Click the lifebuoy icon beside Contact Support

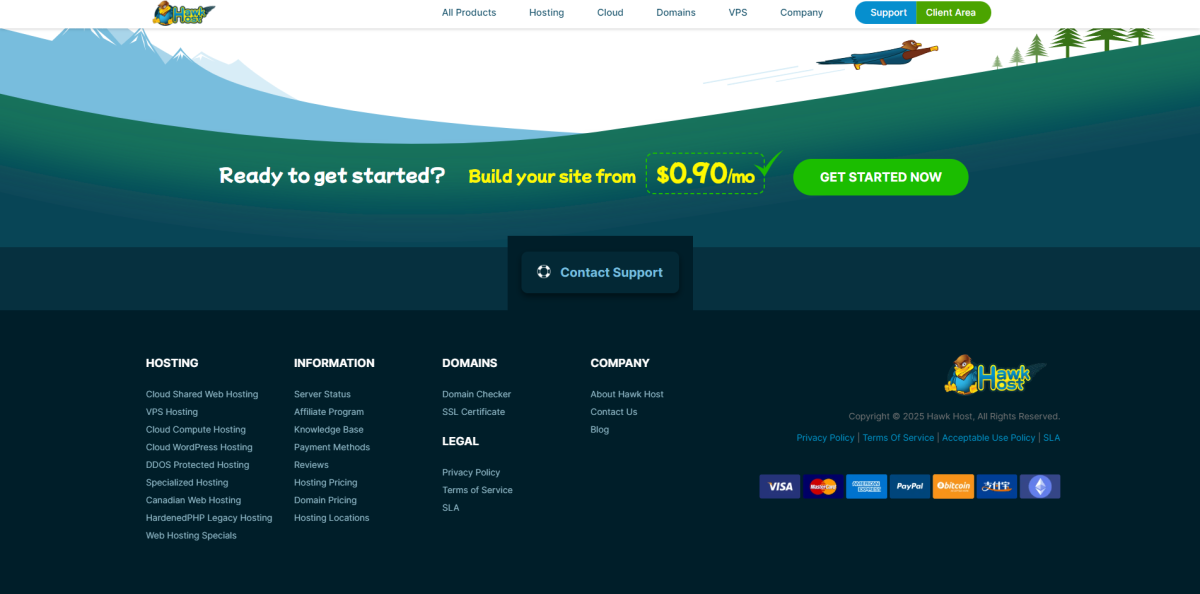point(544,272)
